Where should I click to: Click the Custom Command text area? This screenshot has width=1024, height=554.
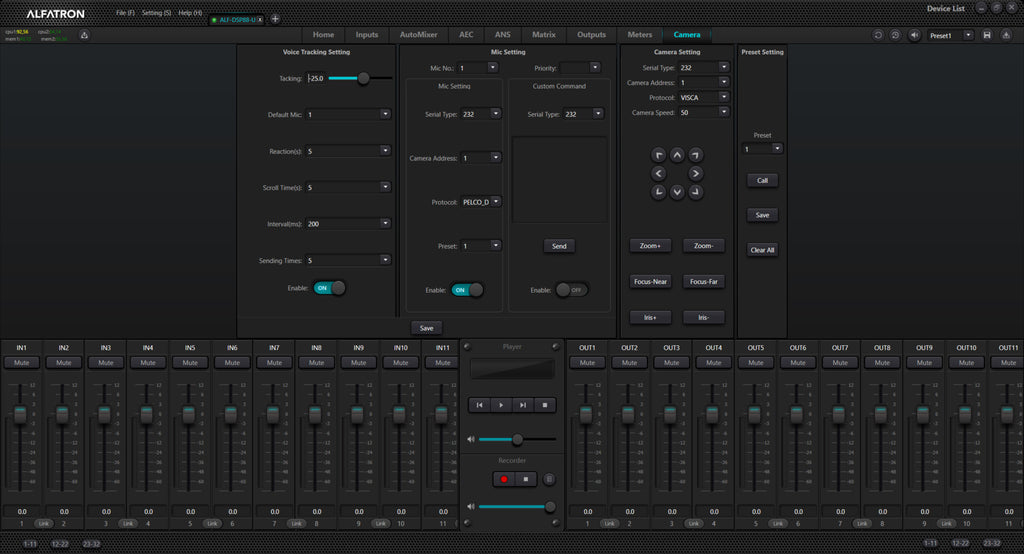coord(559,180)
